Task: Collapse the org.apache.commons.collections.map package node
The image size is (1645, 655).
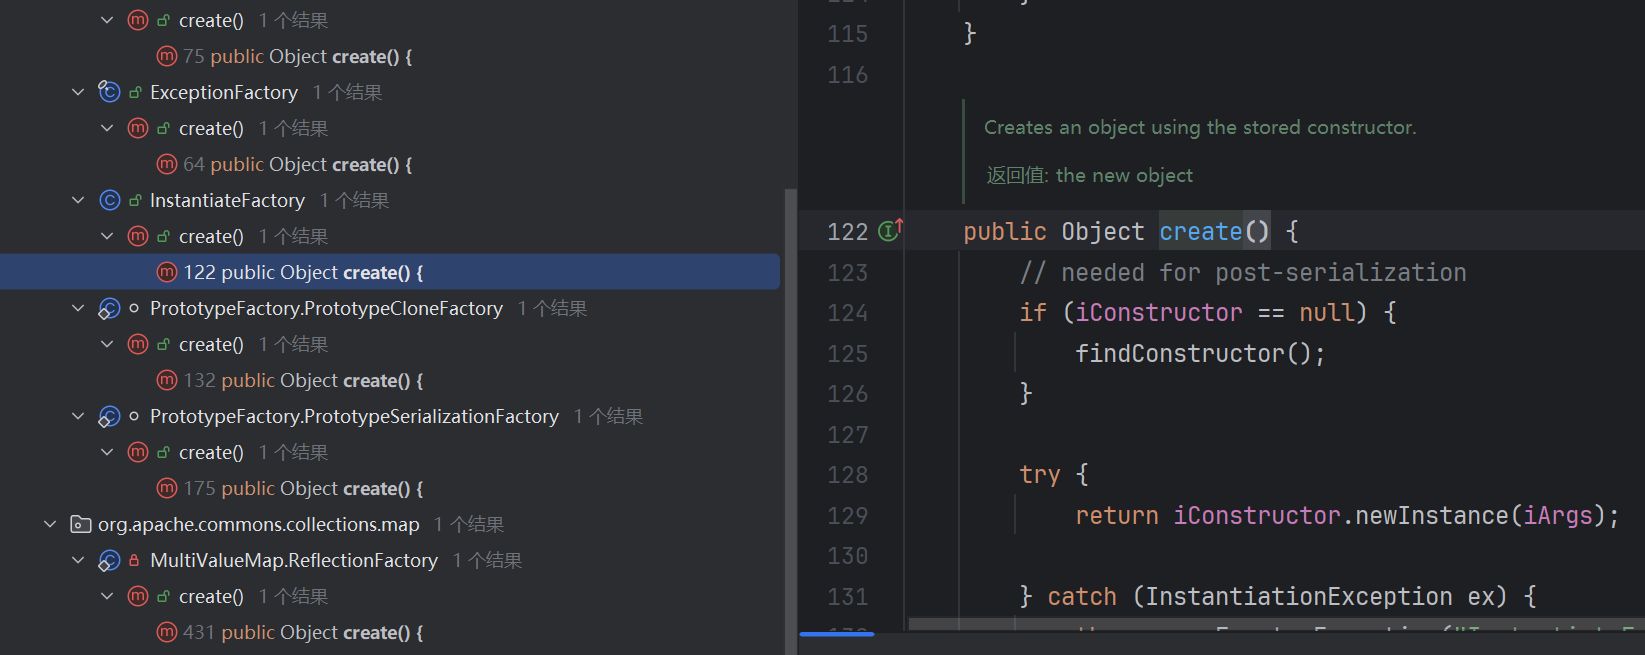Action: pyautogui.click(x=50, y=524)
